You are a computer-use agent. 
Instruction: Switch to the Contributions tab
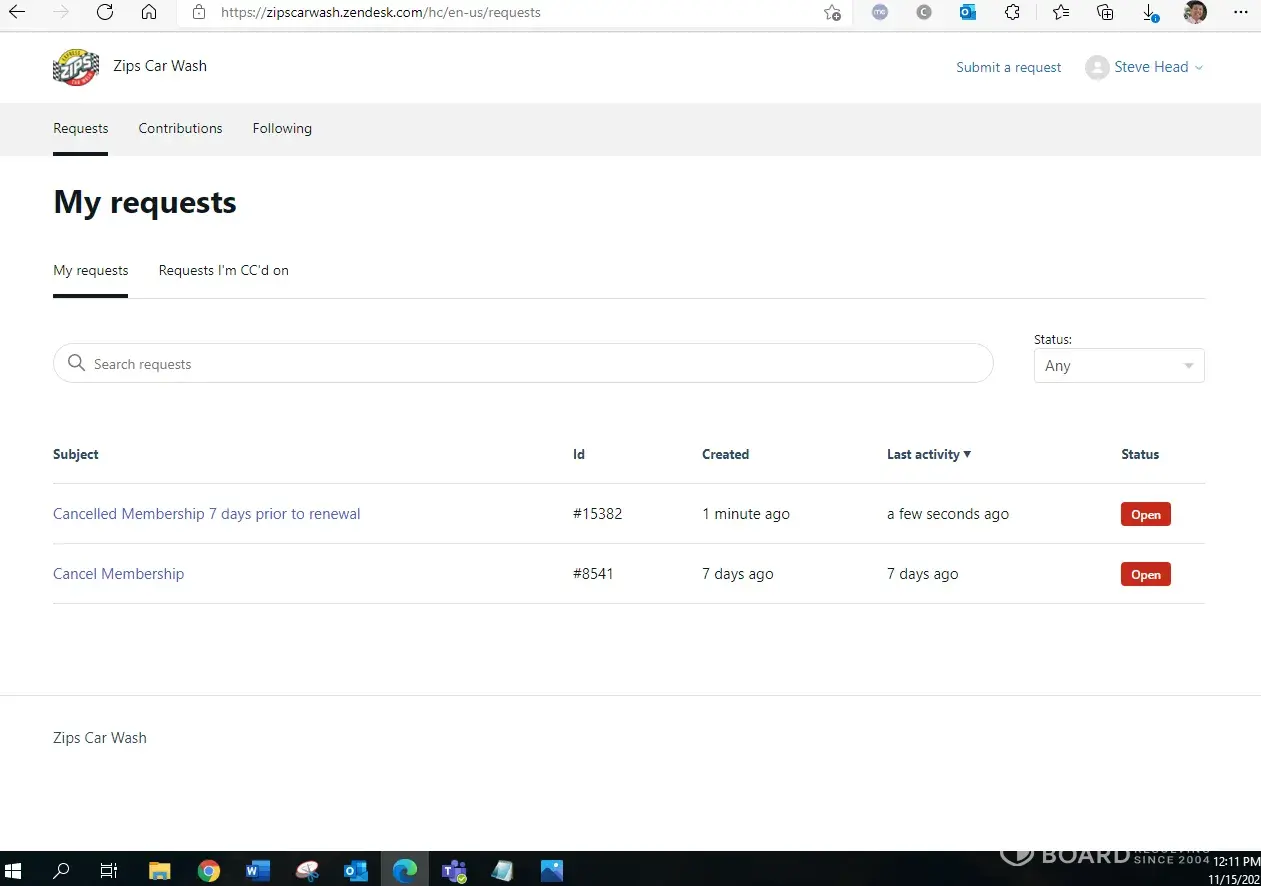180,128
